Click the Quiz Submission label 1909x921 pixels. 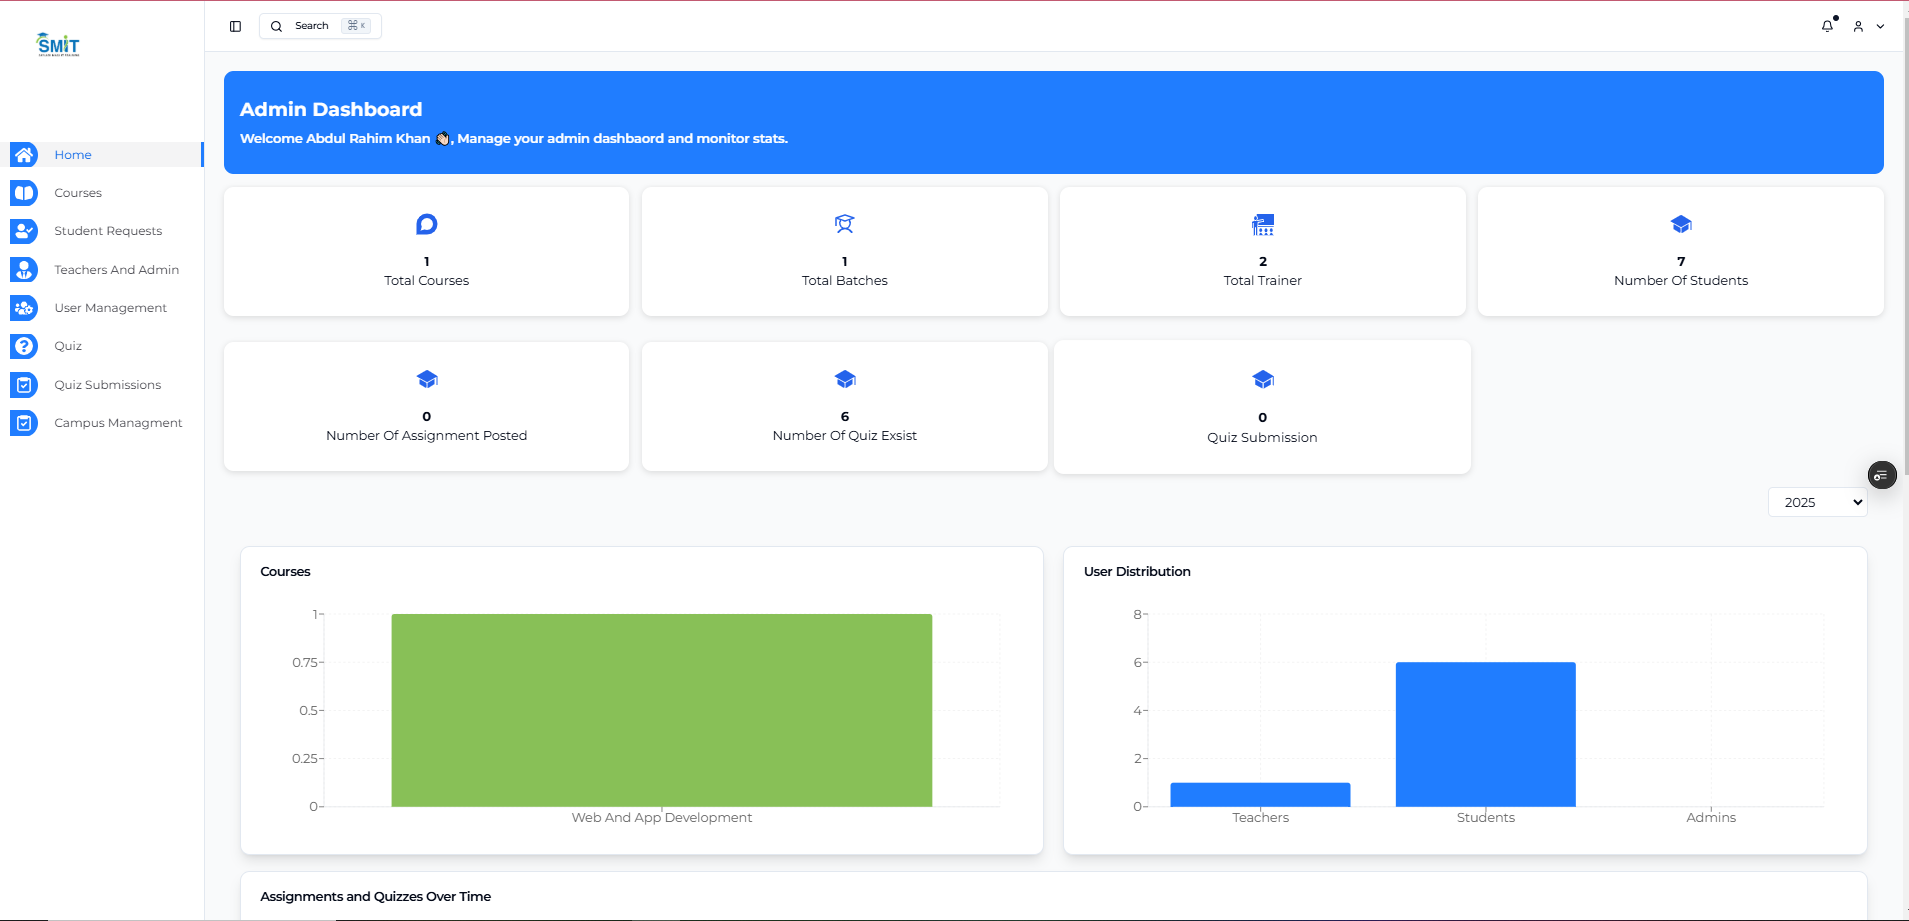point(1262,438)
